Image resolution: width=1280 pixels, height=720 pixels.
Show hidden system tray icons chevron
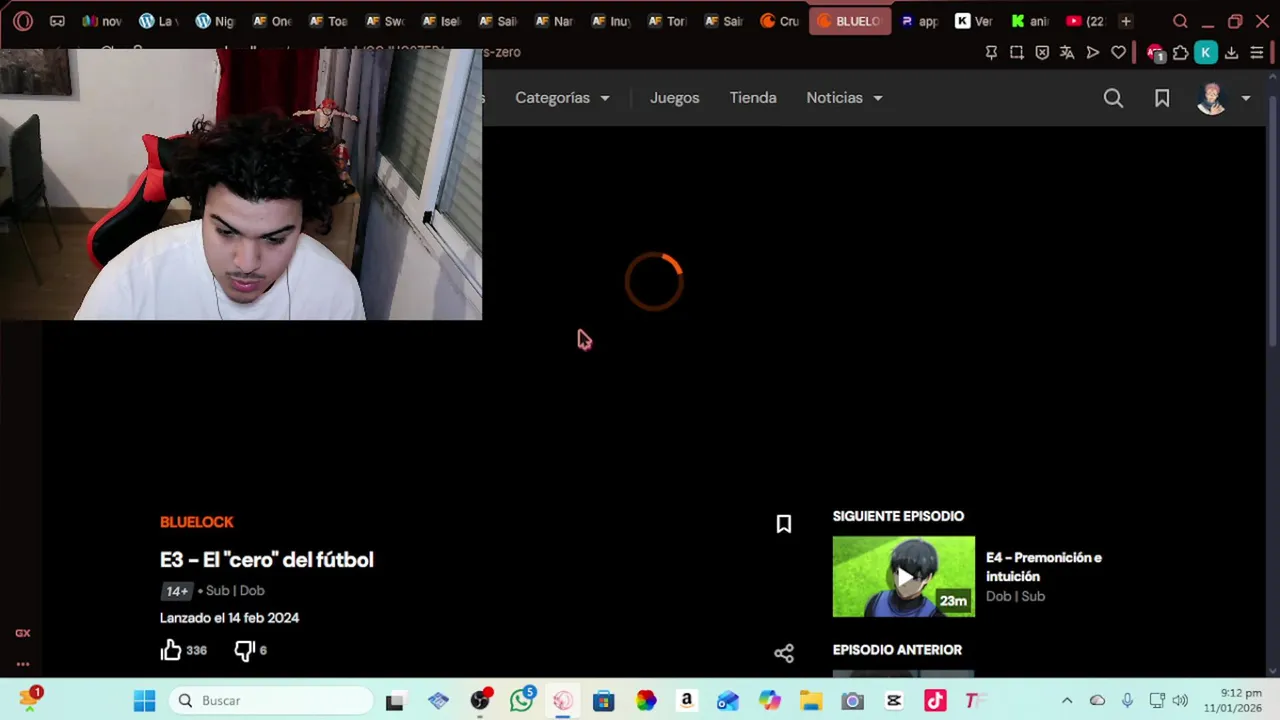click(x=1067, y=701)
